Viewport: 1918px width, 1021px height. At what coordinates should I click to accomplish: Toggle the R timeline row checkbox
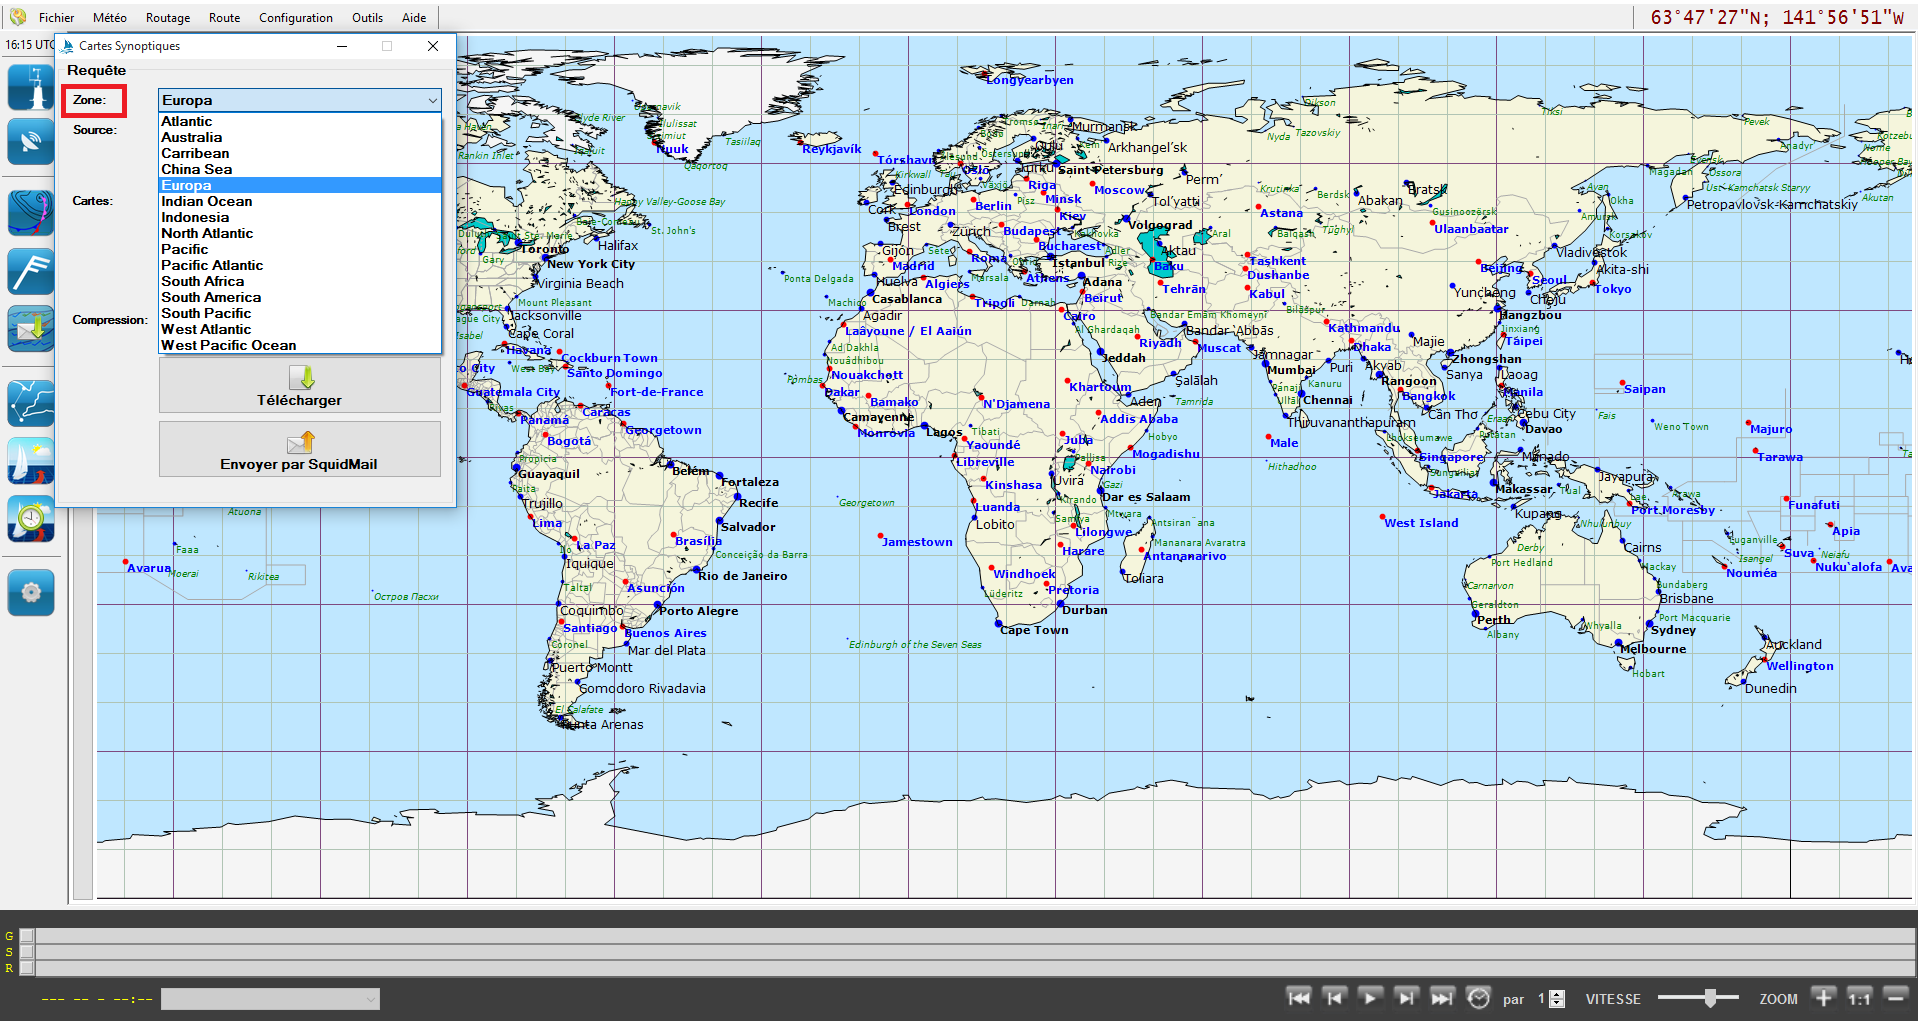point(27,968)
